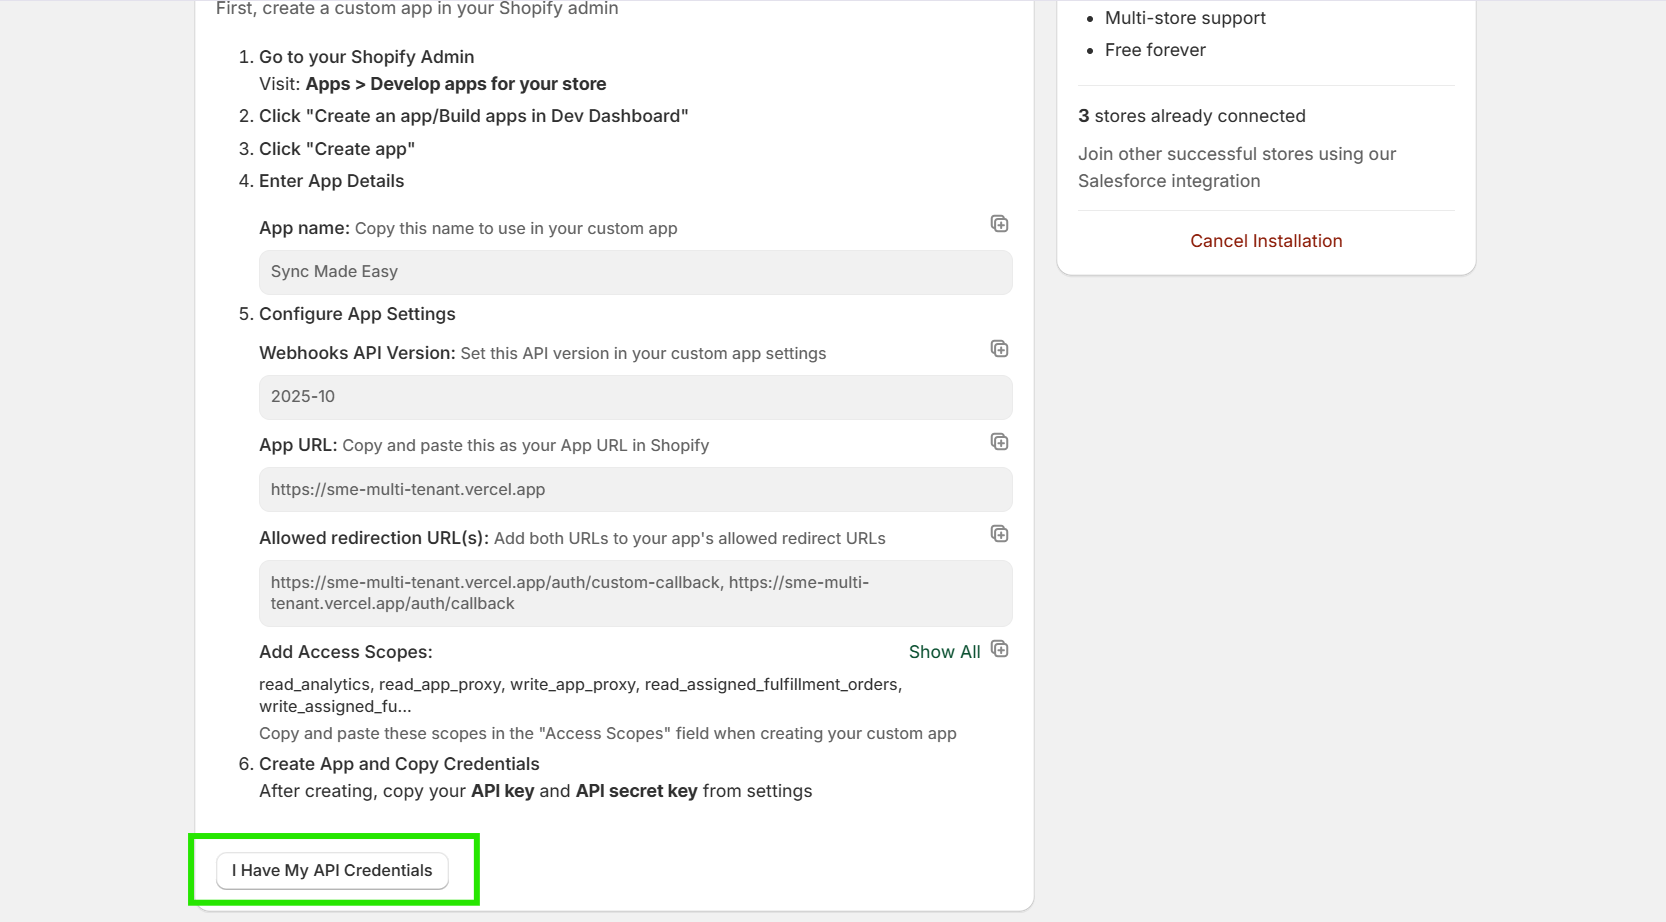Click the bold API key text
1666x922 pixels.
coord(502,791)
